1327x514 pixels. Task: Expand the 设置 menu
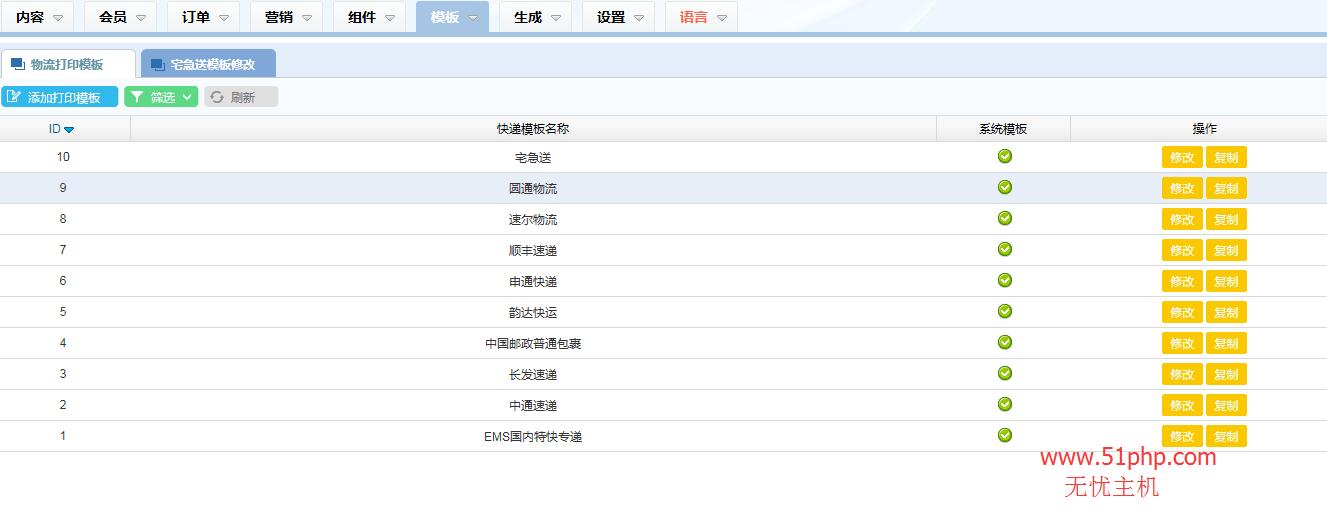[619, 17]
